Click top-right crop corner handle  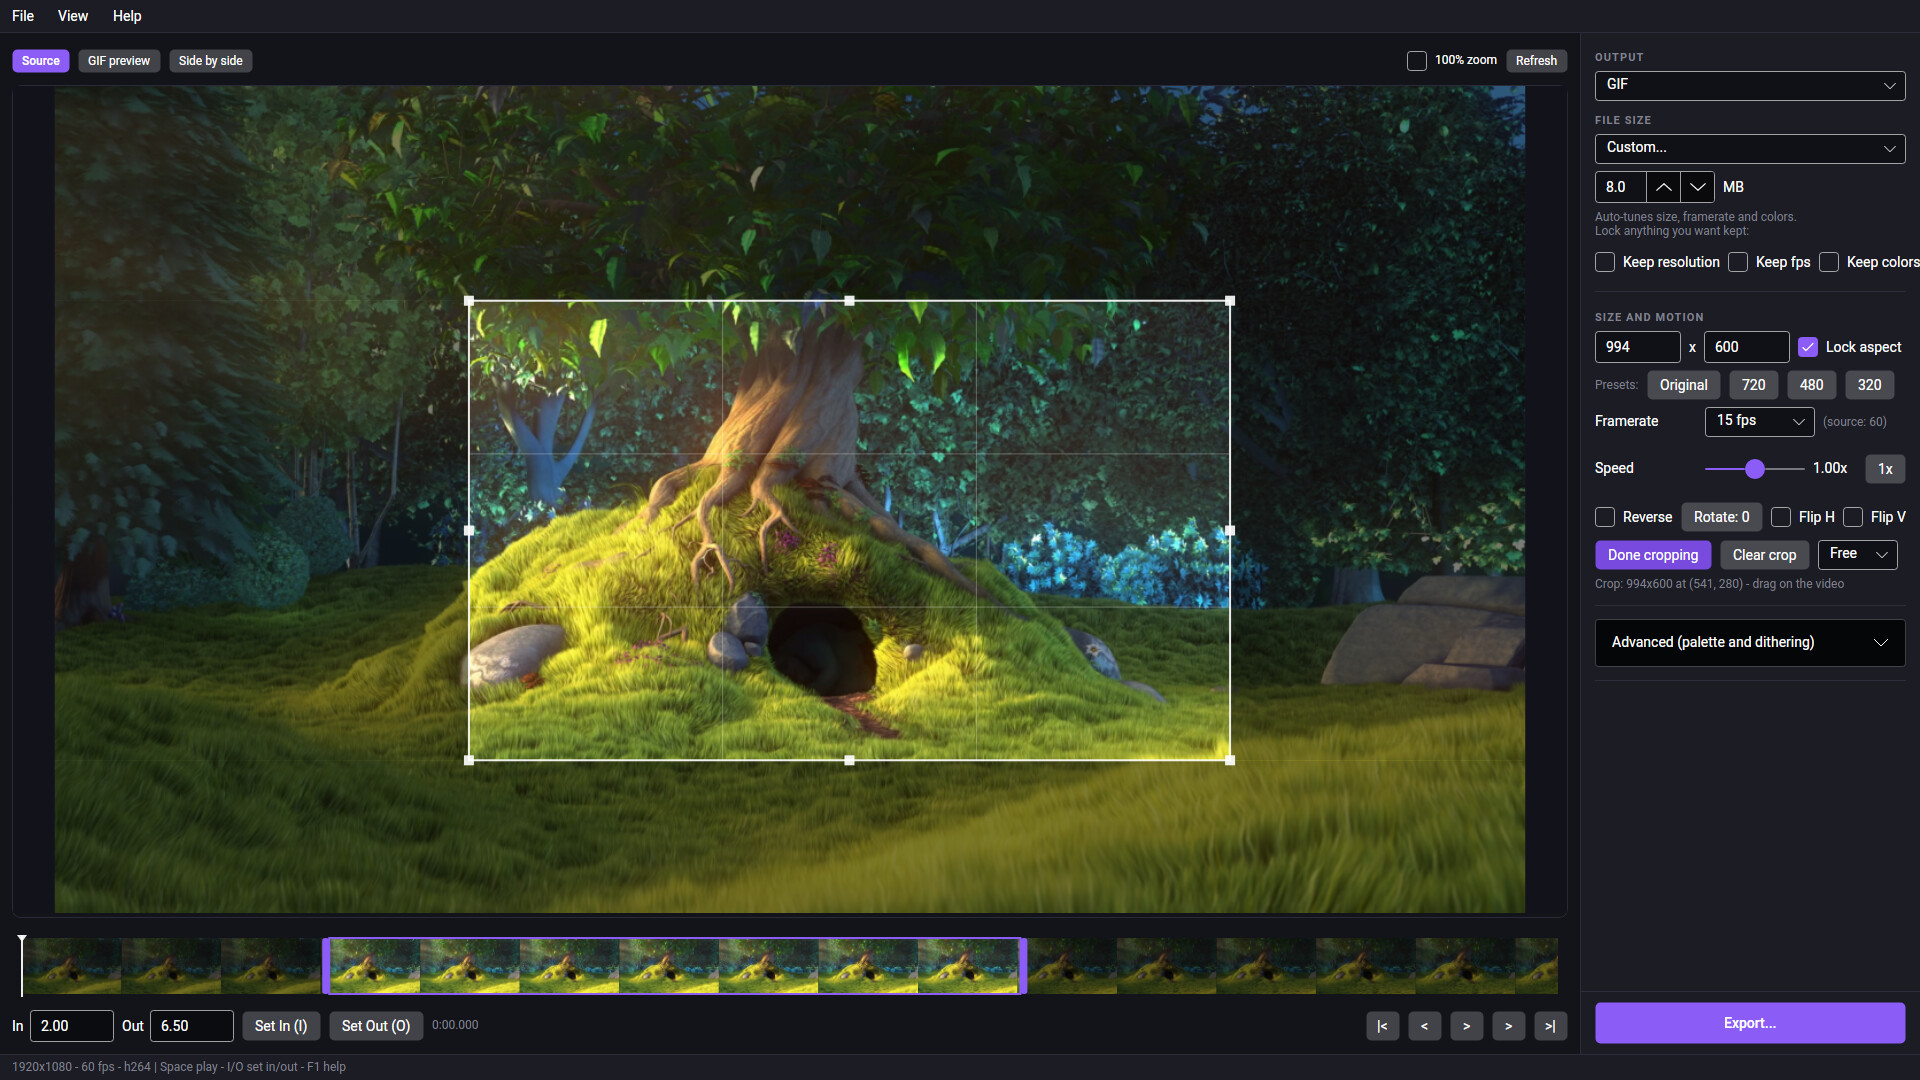click(x=1230, y=301)
